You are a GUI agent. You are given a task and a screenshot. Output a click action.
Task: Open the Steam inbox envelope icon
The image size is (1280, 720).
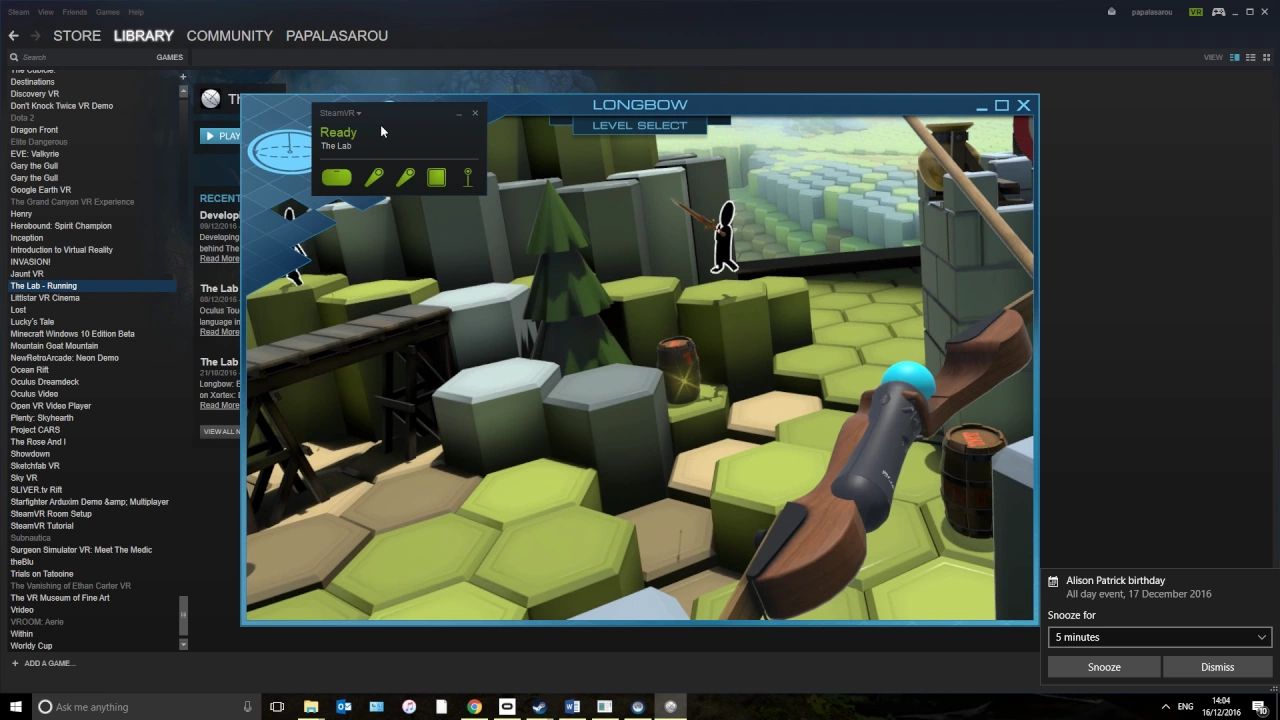[x=1112, y=12]
